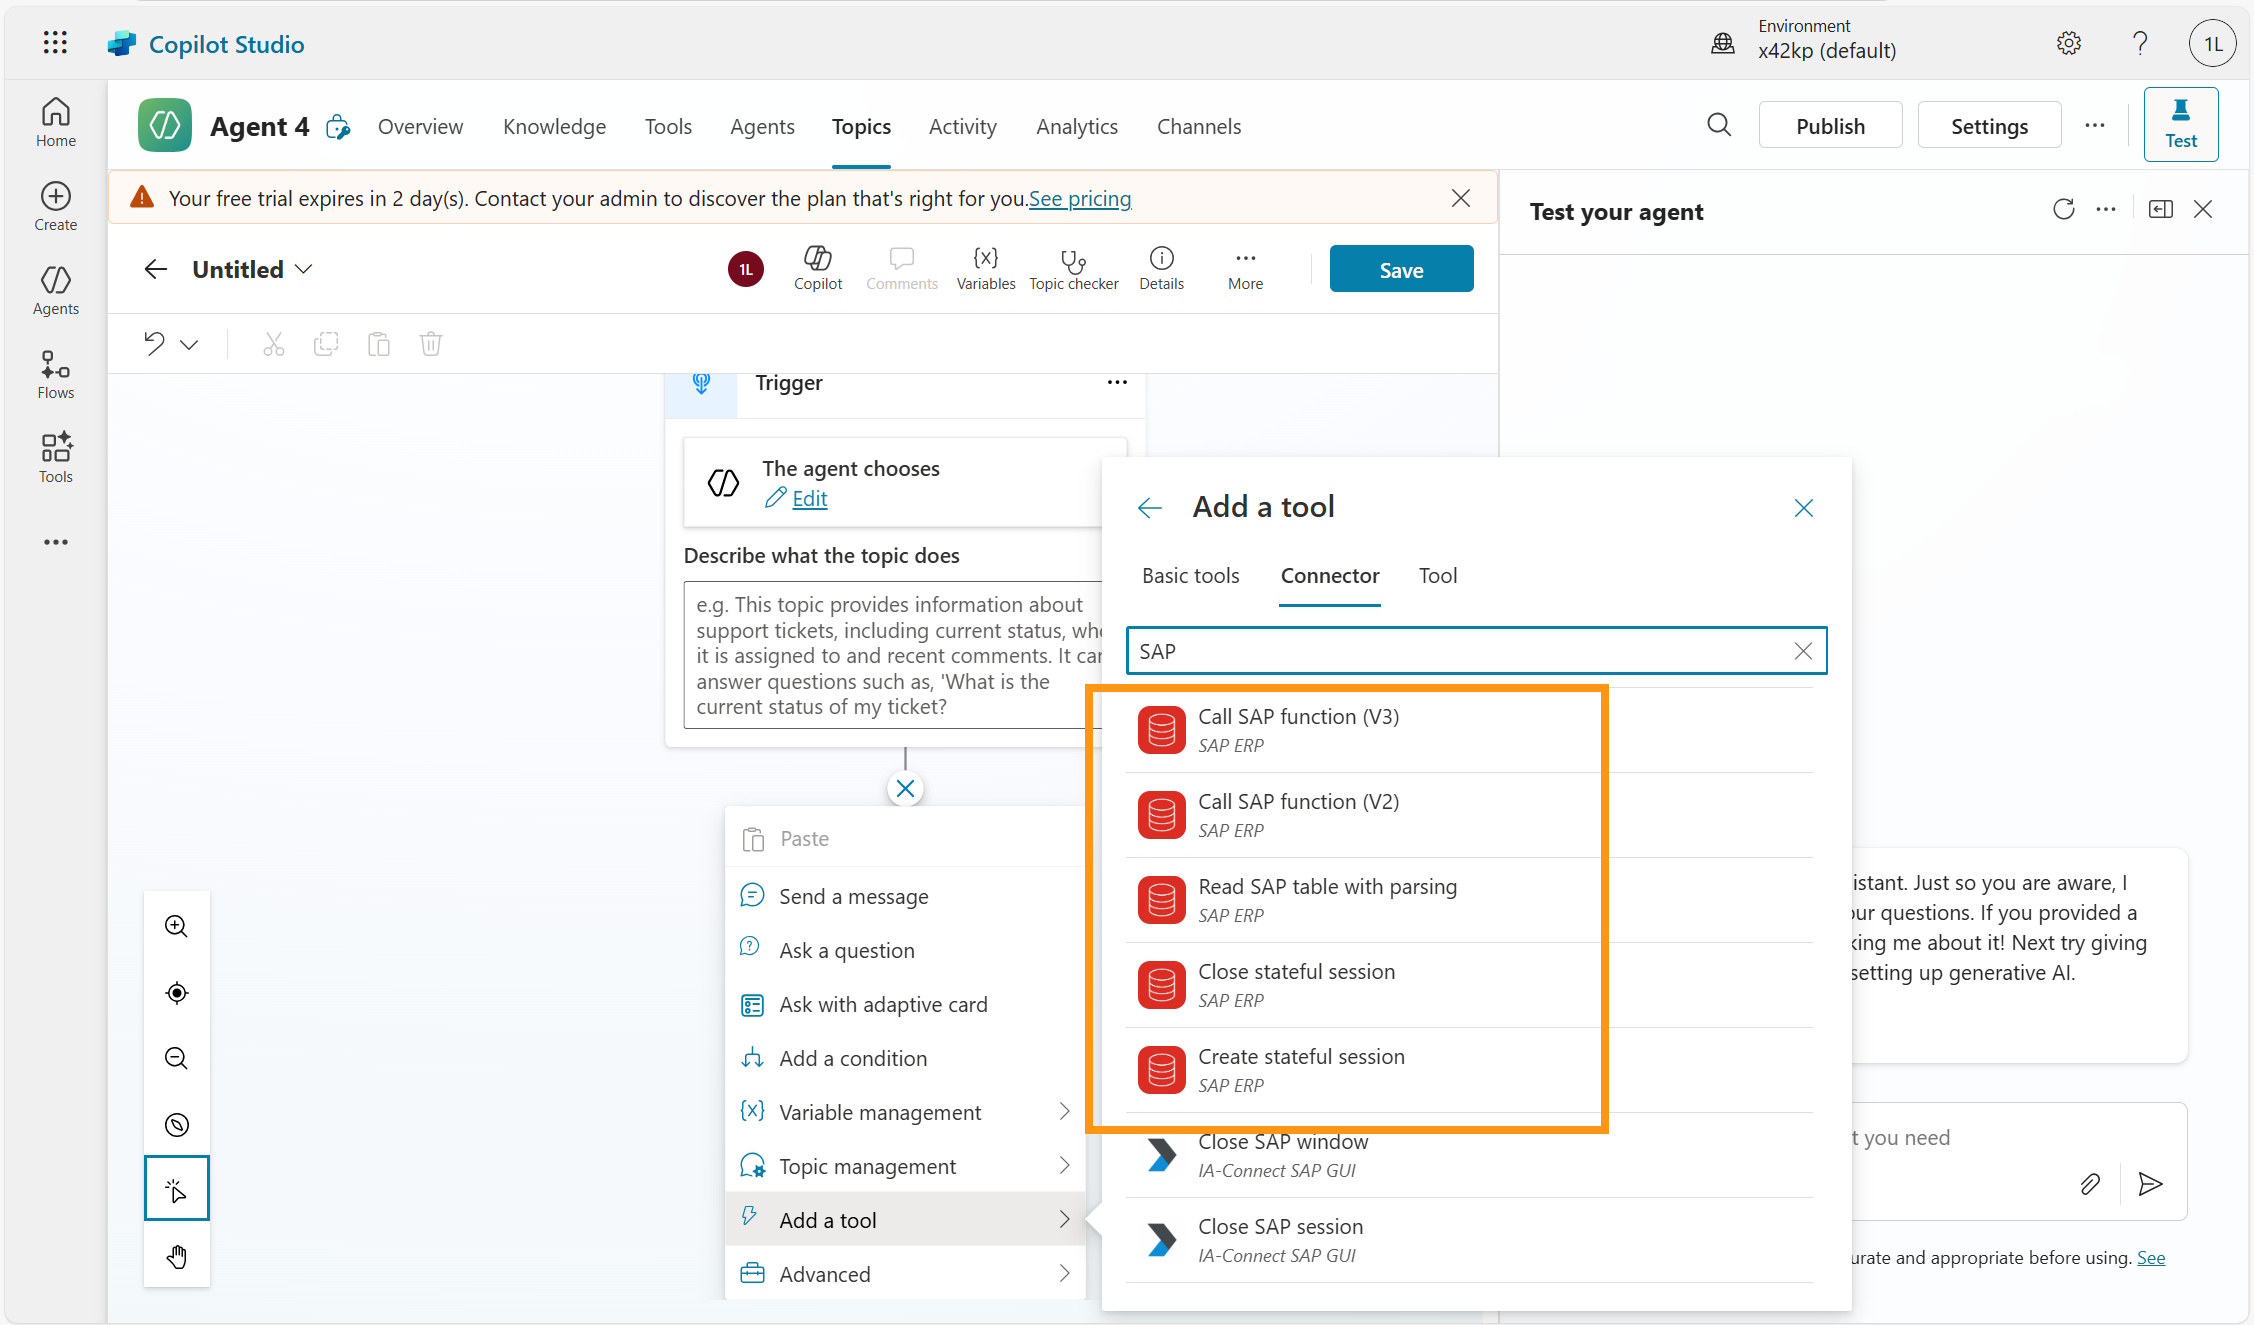Zoom out on the canvas
The image size is (2254, 1325).
[x=177, y=1058]
